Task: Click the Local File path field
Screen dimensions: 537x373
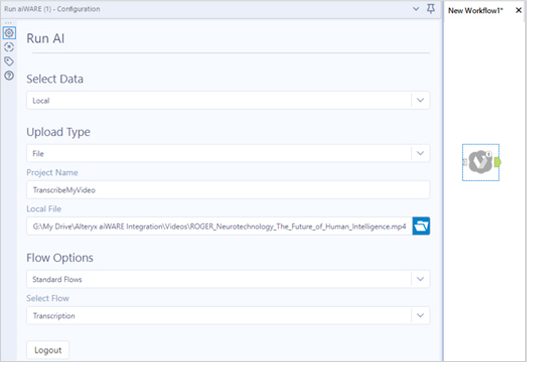Action: [x=219, y=226]
